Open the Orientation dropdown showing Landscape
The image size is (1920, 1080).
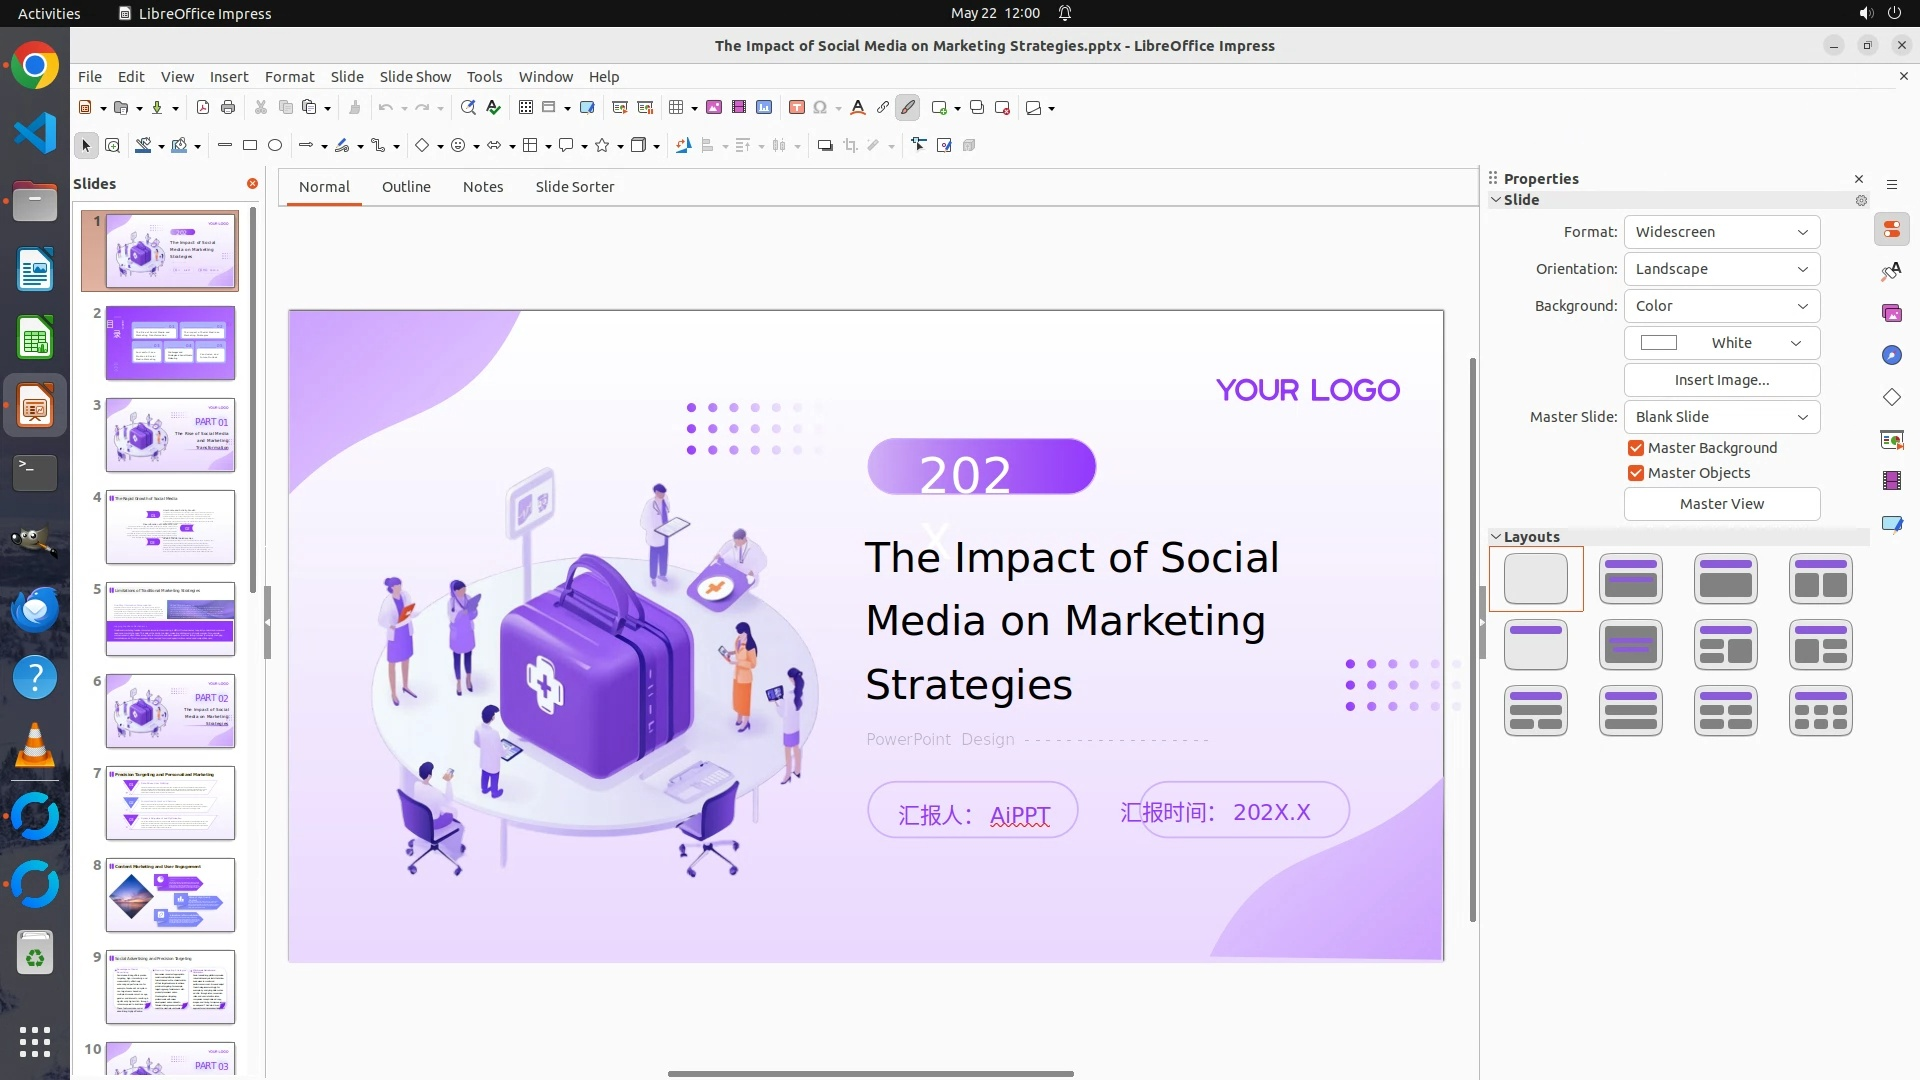point(1721,269)
